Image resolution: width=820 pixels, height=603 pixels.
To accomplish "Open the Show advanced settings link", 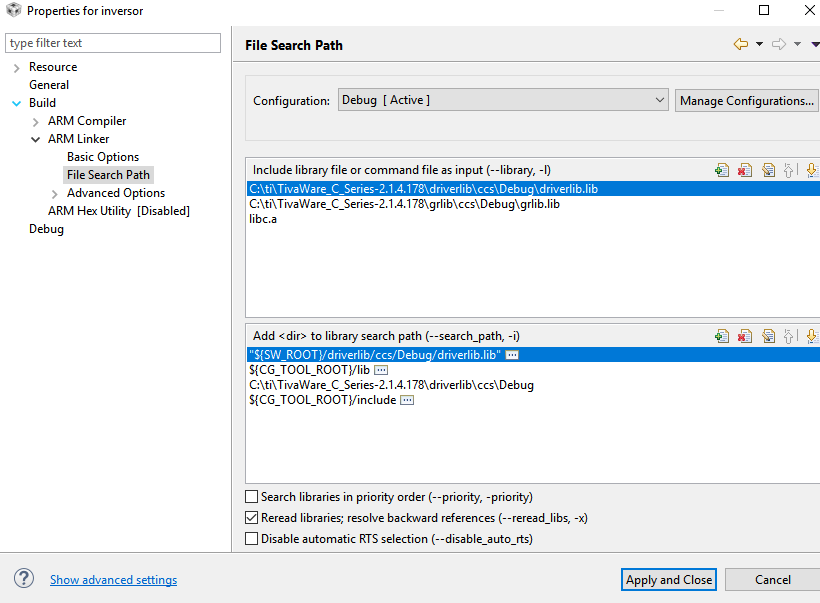I will pos(113,580).
